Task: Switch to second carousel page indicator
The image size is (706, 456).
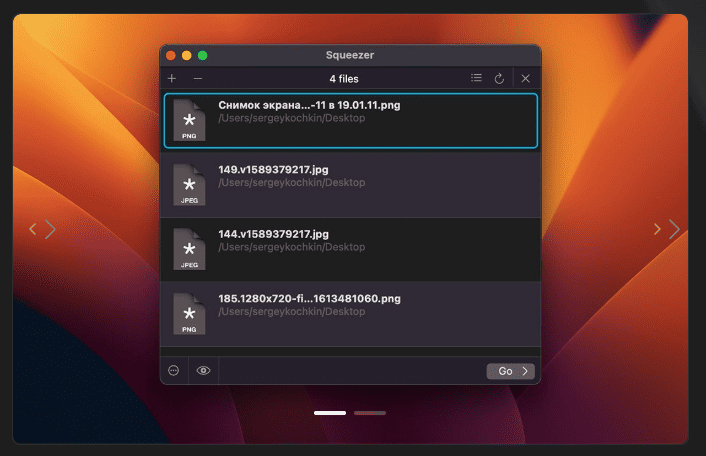Action: [370, 413]
